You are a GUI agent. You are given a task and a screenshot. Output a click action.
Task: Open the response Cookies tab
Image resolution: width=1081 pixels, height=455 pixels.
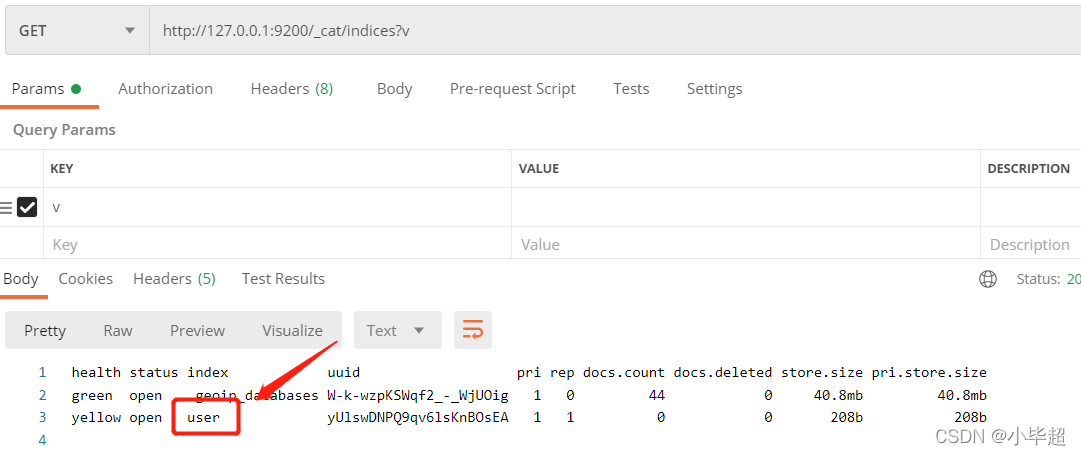coord(85,279)
